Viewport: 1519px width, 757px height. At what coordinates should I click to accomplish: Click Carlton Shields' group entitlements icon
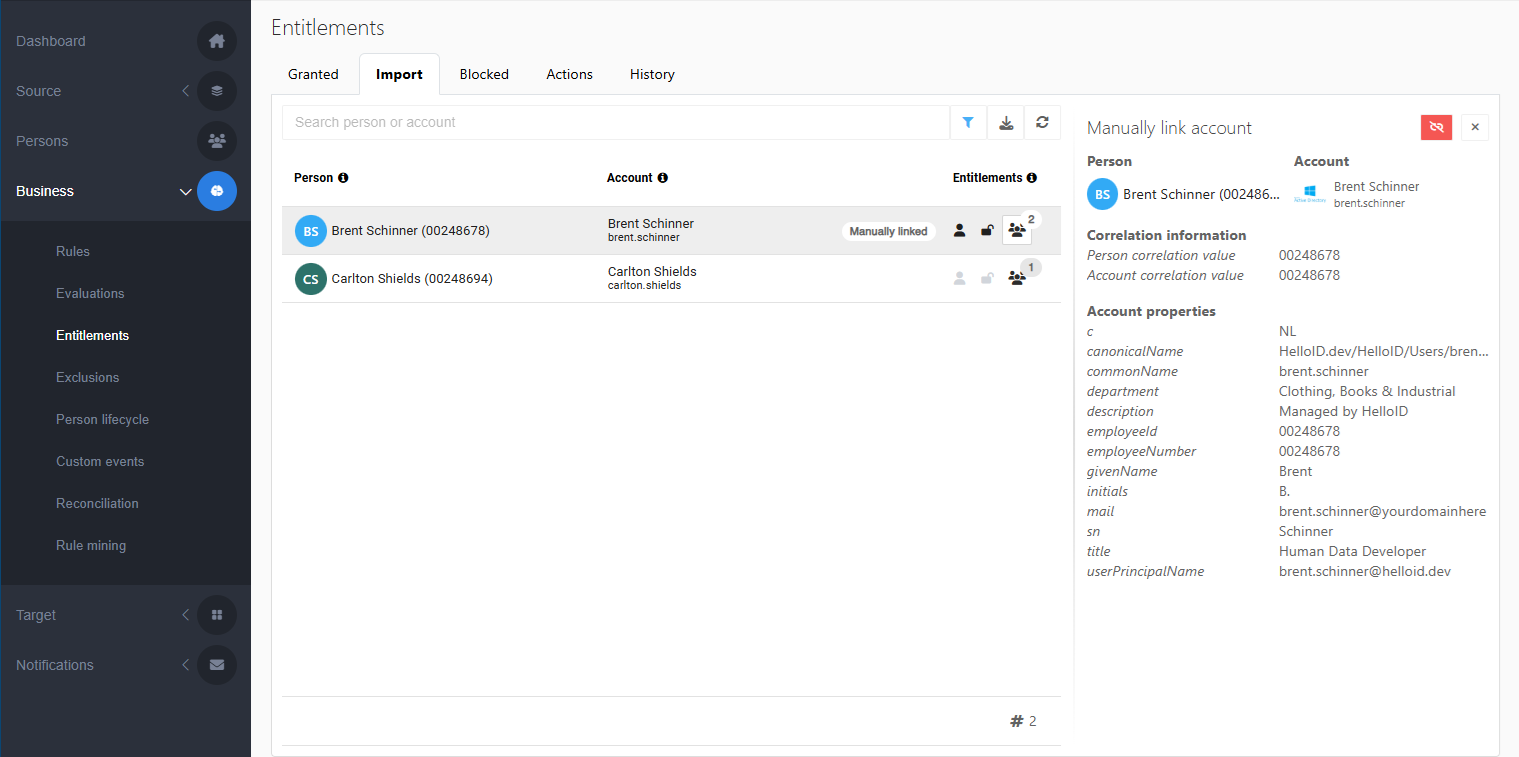click(1017, 279)
